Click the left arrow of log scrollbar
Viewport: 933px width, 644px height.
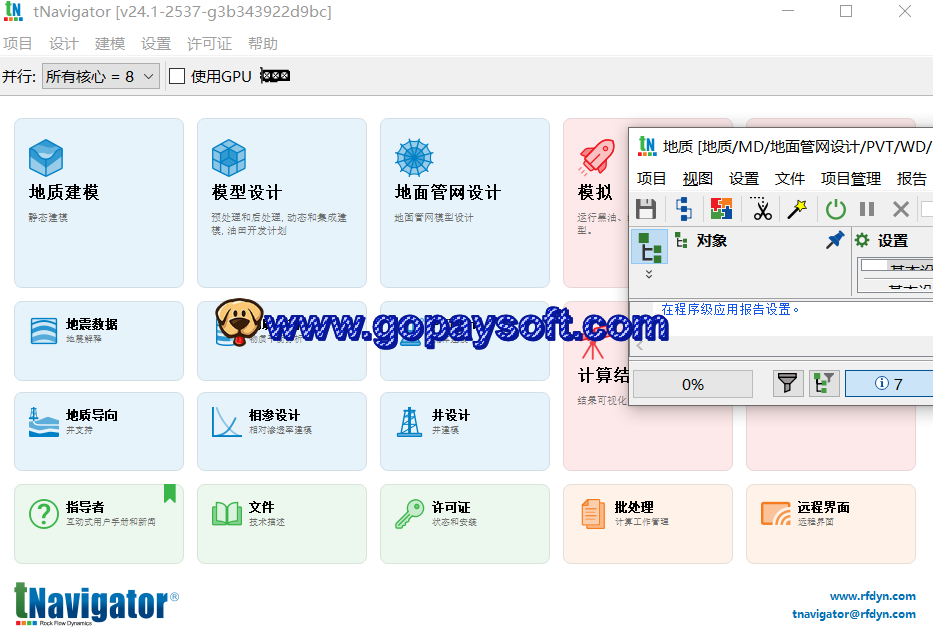pyautogui.click(x=640, y=345)
